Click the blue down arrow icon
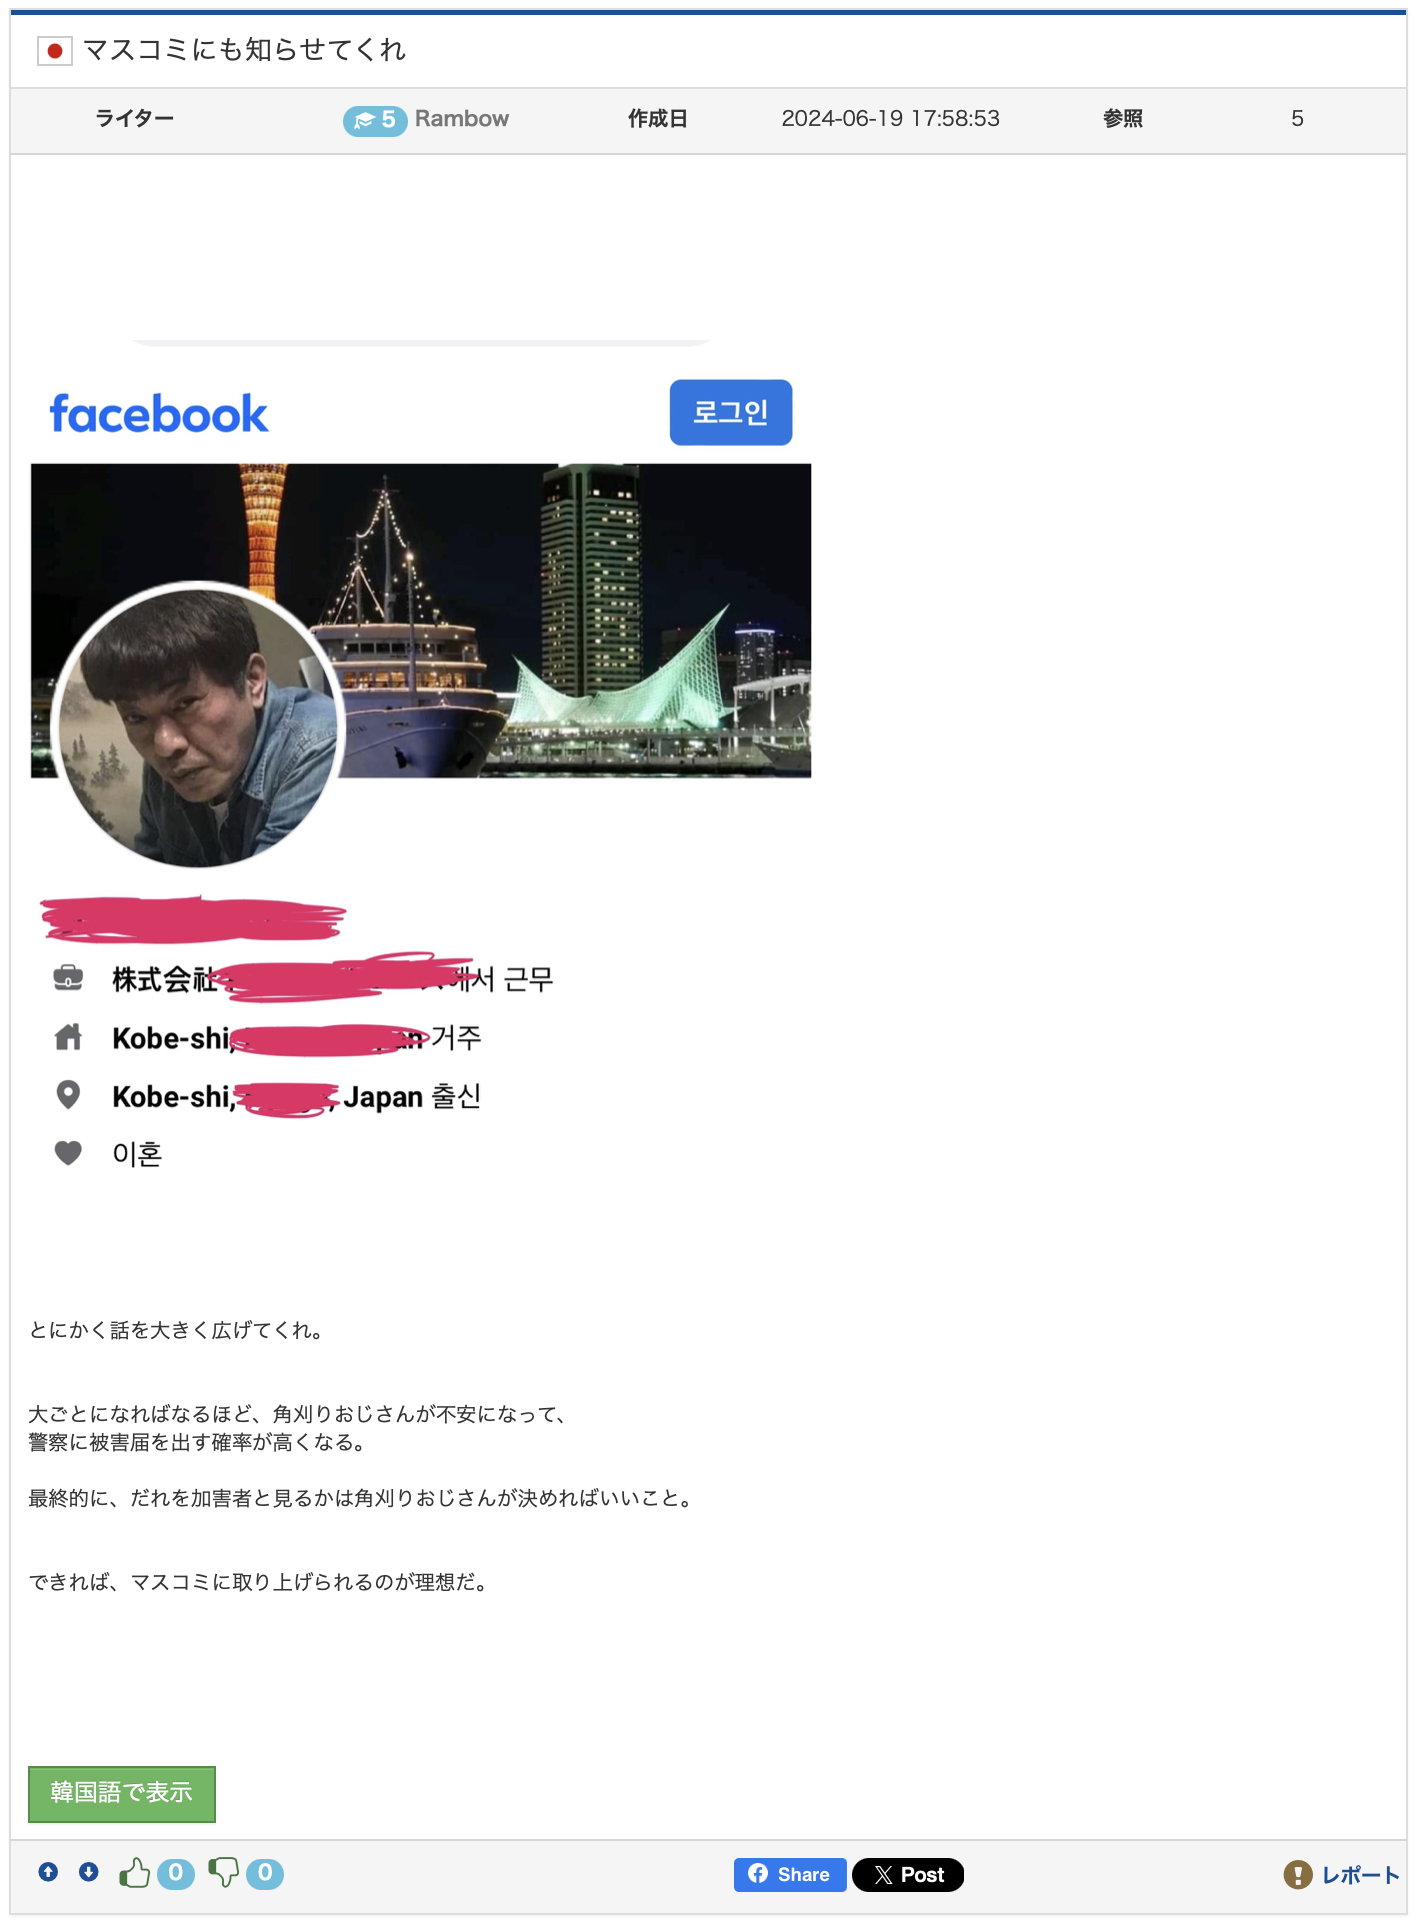Viewport: 1416px width, 1922px height. pos(89,1872)
